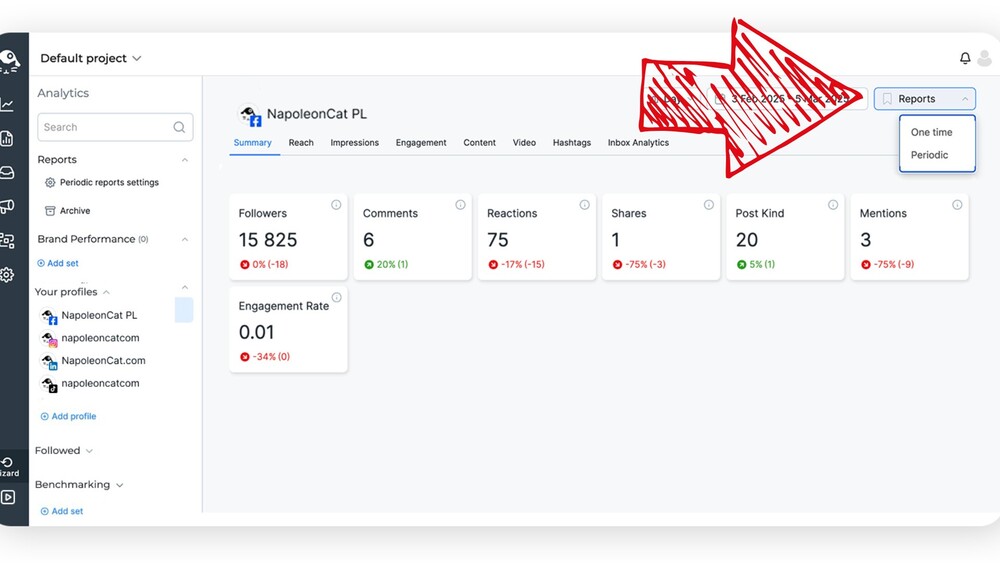This screenshot has height=563, width=1000.
Task: Show info for Followers card
Action: coord(336,205)
